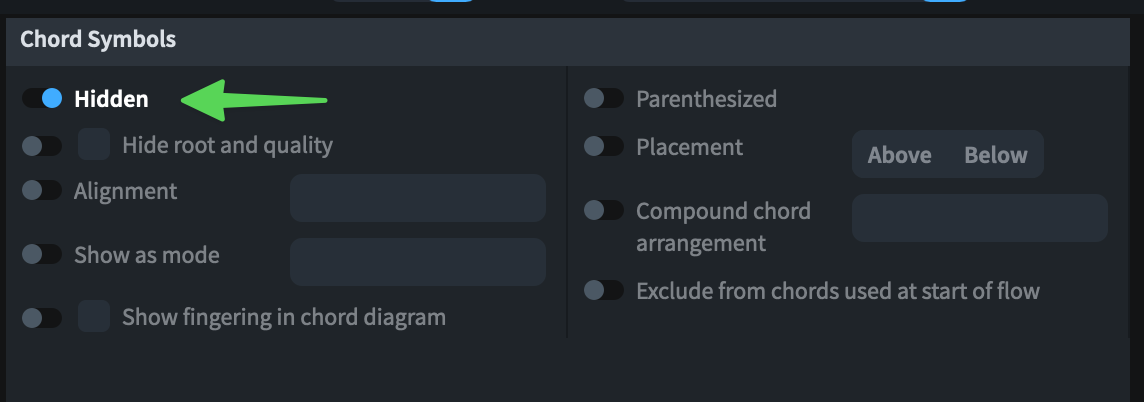
Task: Toggle Exclude from chords used at start of flow
Action: (x=604, y=290)
